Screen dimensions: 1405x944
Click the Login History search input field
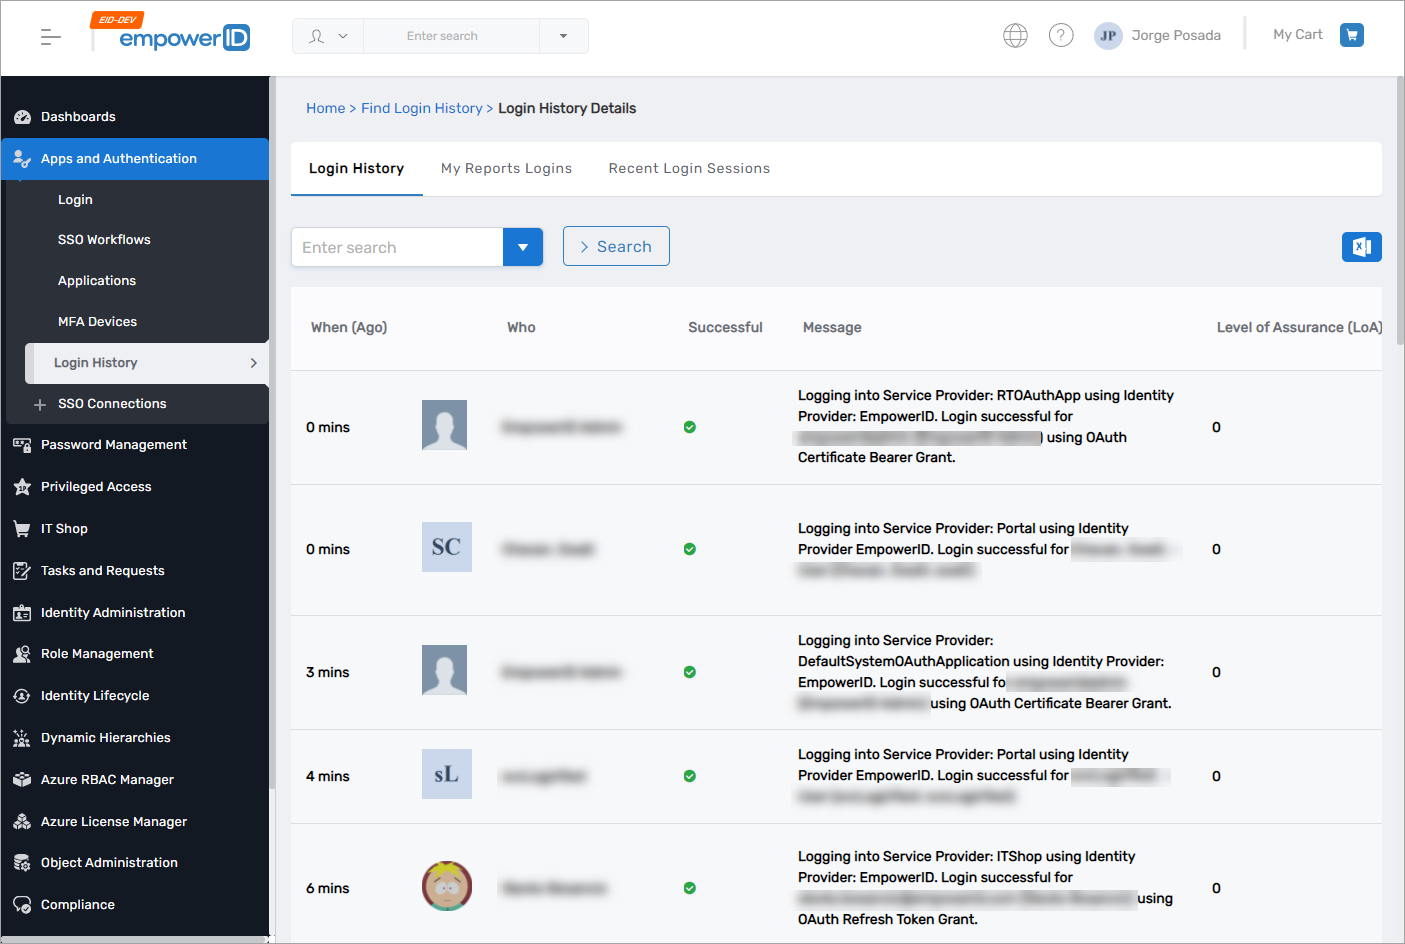tap(397, 247)
